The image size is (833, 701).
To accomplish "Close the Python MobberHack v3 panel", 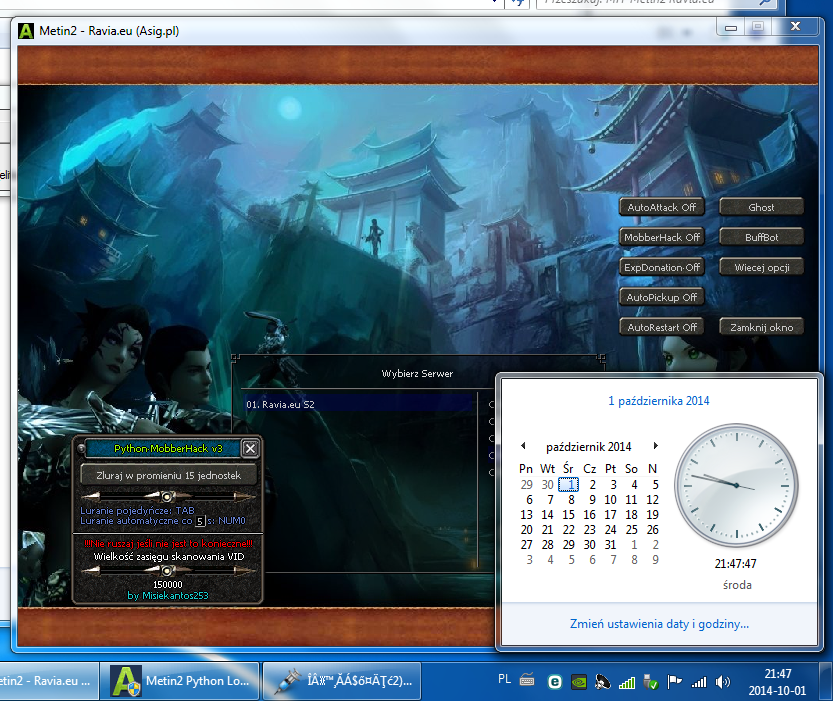I will coord(250,449).
